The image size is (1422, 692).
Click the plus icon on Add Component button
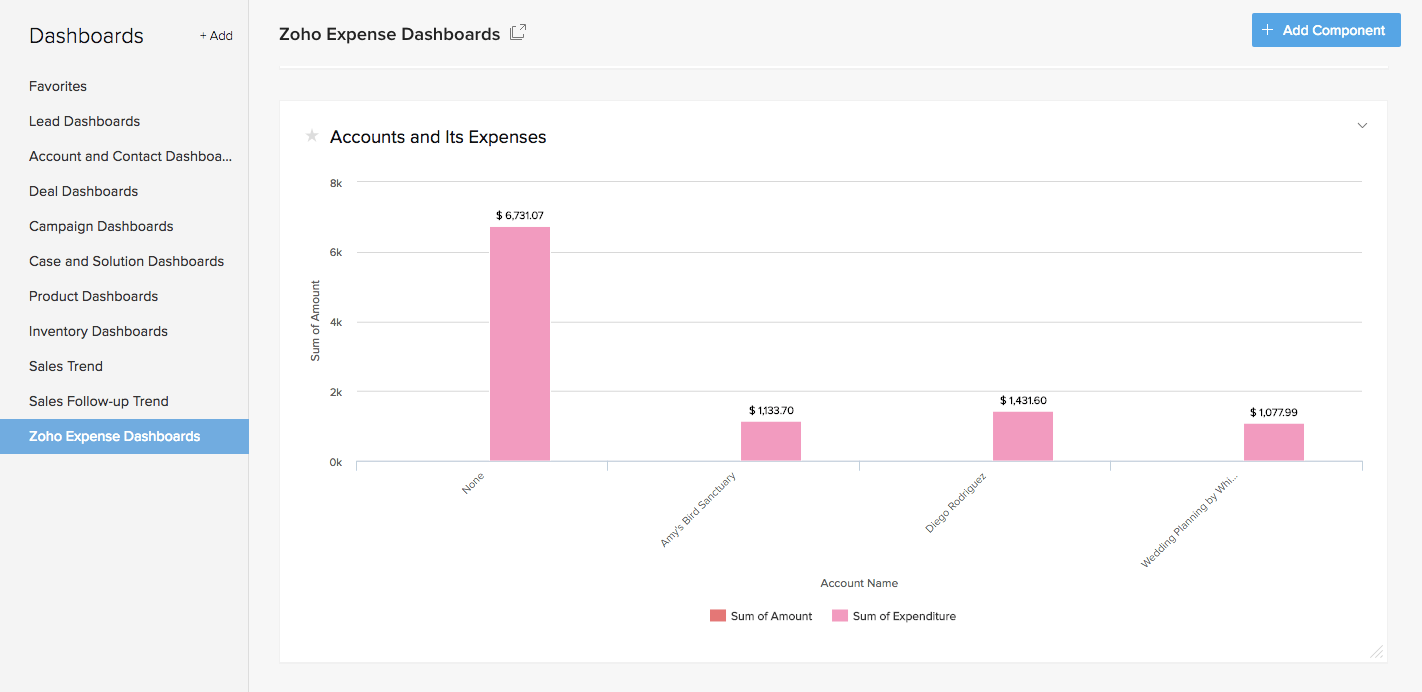click(1266, 30)
